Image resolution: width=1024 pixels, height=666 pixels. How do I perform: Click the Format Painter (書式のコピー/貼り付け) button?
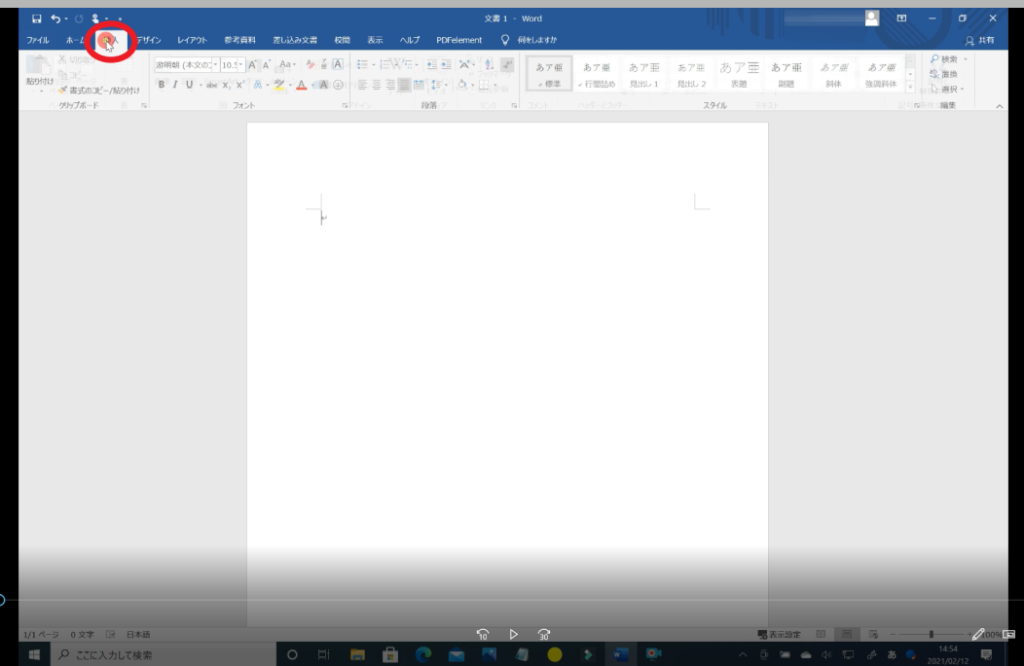pos(98,90)
